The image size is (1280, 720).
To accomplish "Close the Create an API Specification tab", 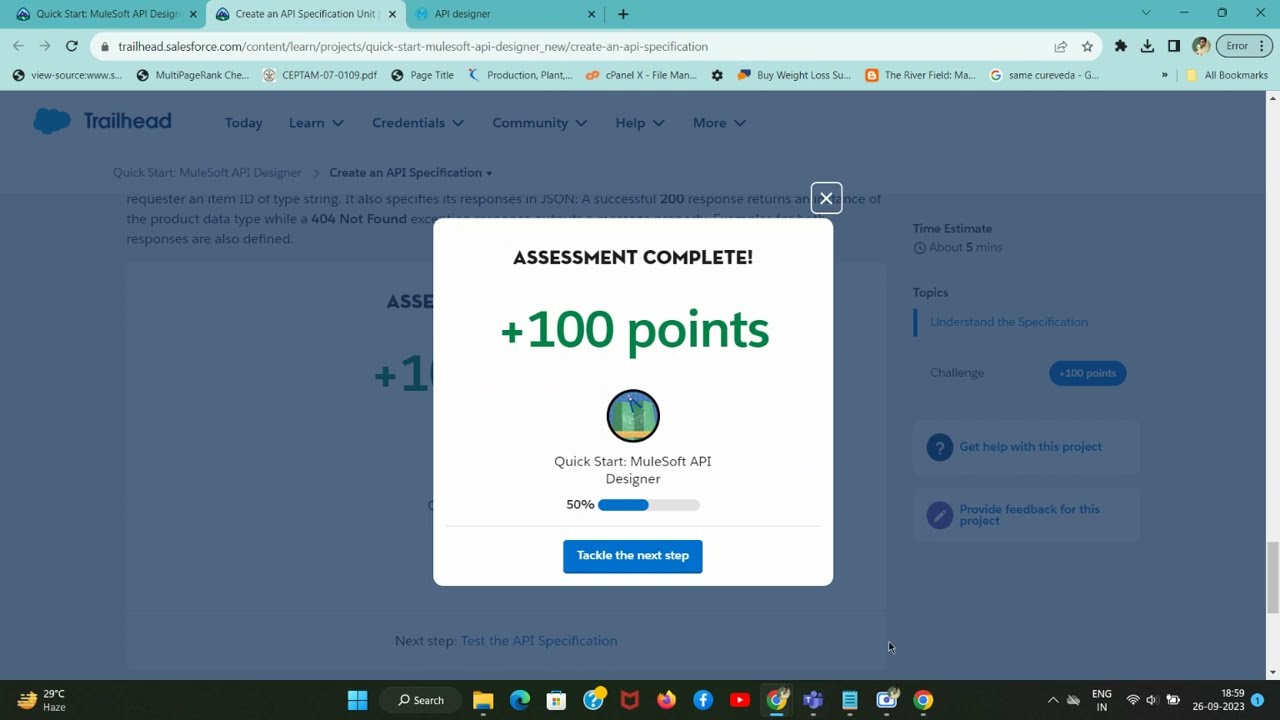I will pyautogui.click(x=392, y=14).
